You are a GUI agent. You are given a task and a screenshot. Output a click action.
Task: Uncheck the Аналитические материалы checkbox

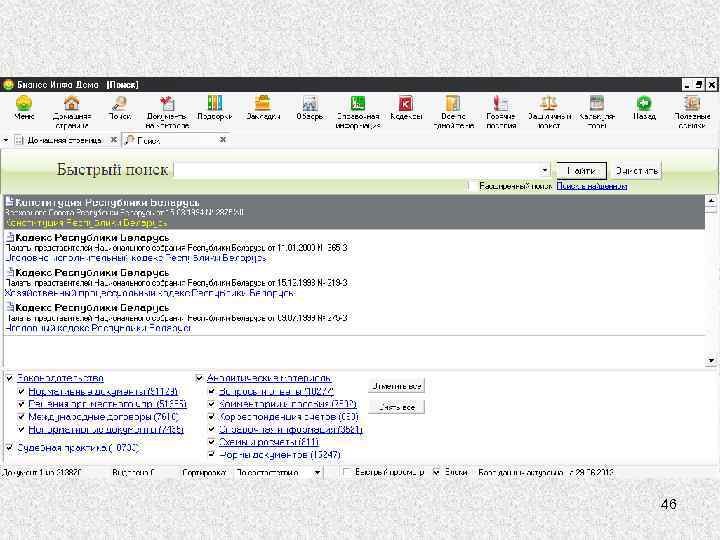tap(199, 378)
